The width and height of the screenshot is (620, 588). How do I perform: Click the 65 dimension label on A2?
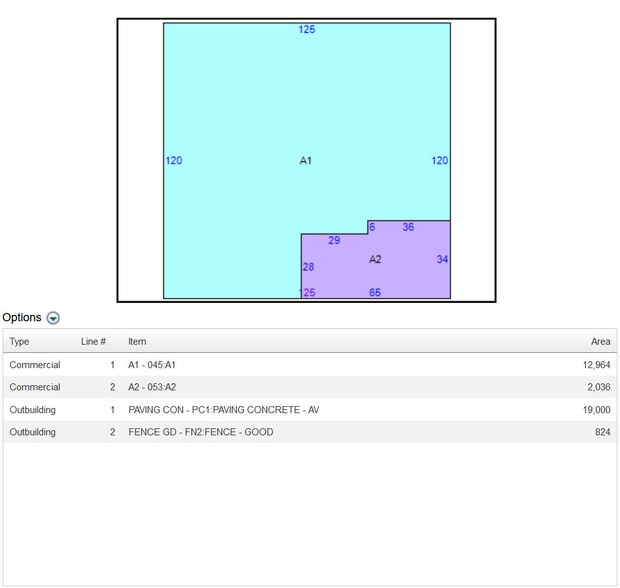click(x=375, y=293)
